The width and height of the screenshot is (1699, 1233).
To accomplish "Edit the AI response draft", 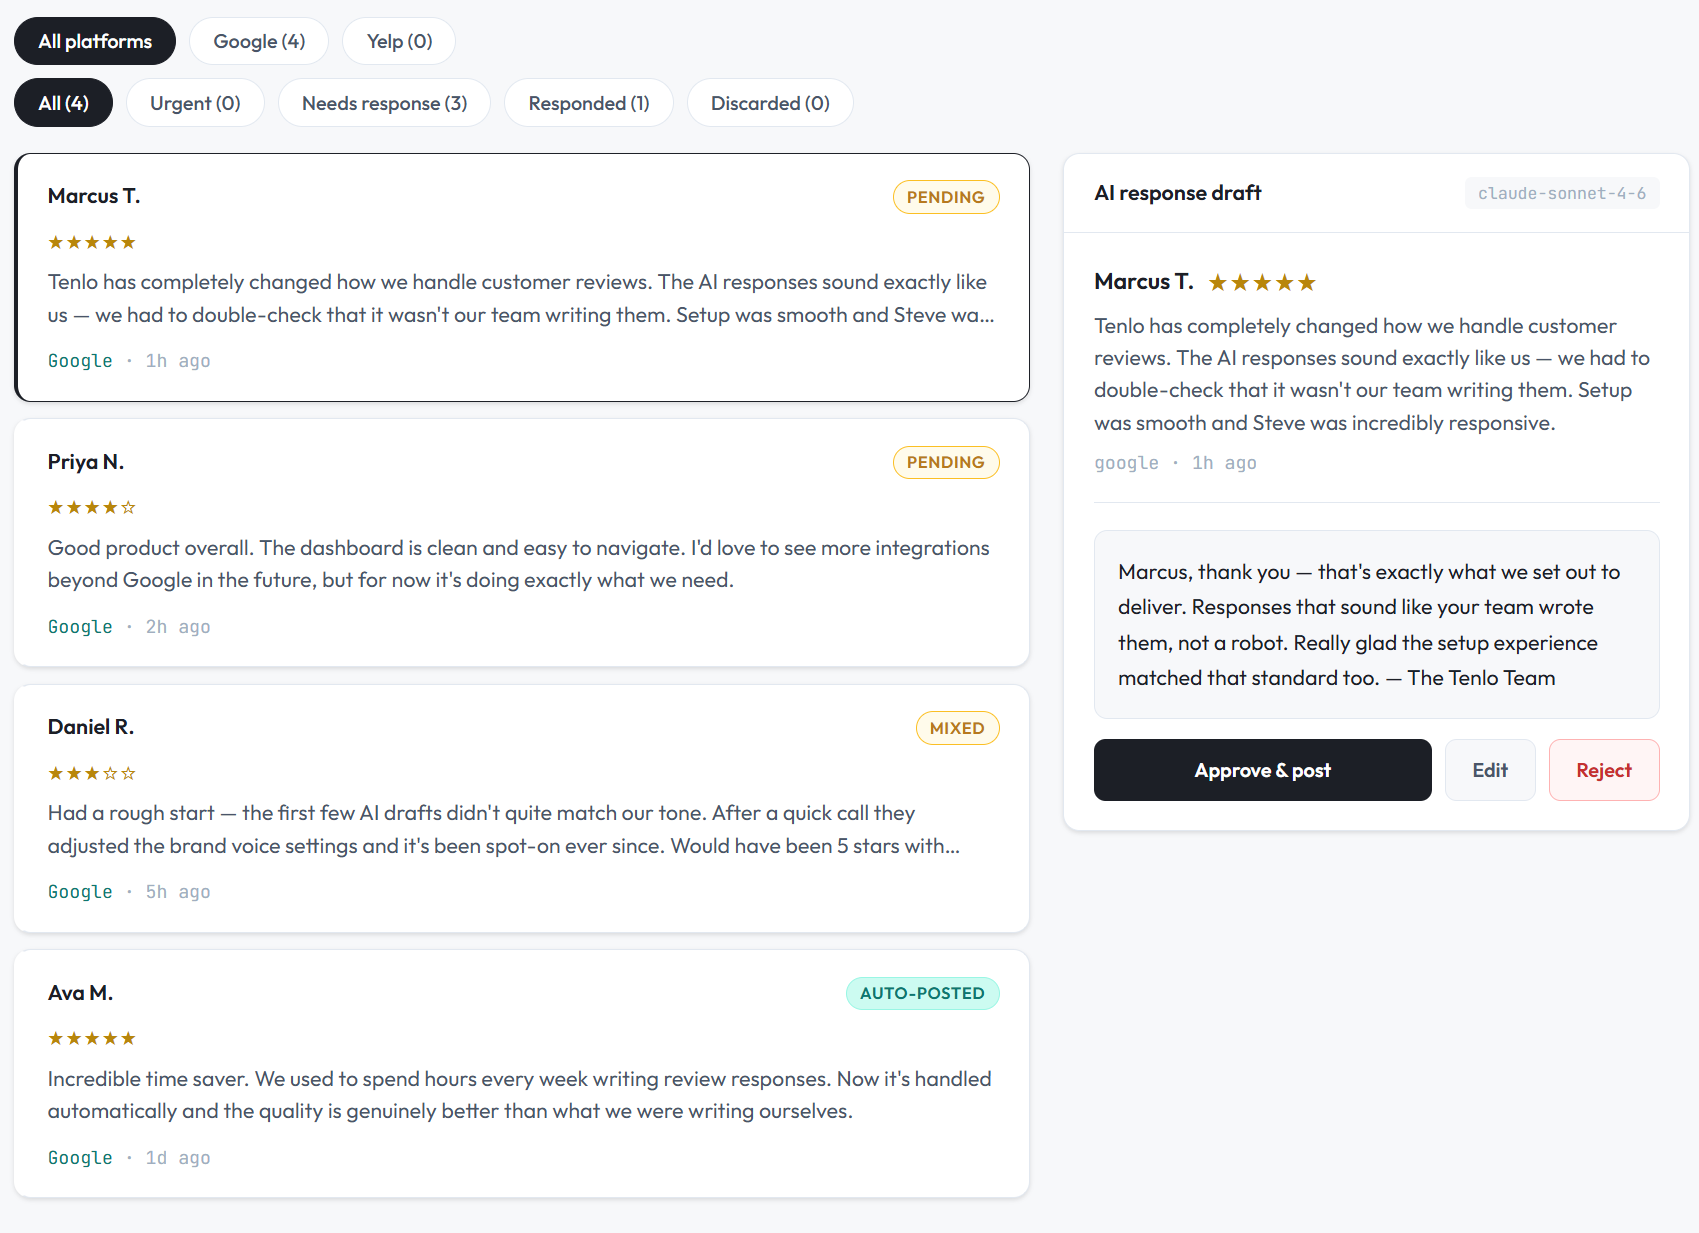I will [x=1490, y=770].
